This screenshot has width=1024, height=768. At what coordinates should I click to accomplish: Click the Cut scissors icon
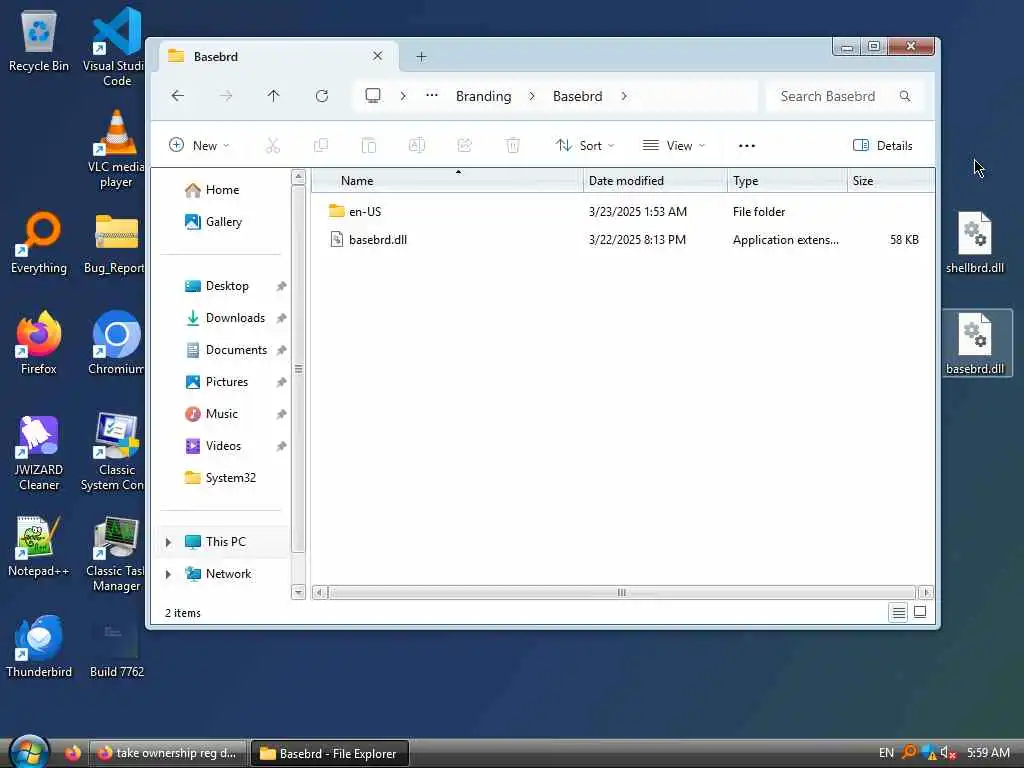point(272,146)
